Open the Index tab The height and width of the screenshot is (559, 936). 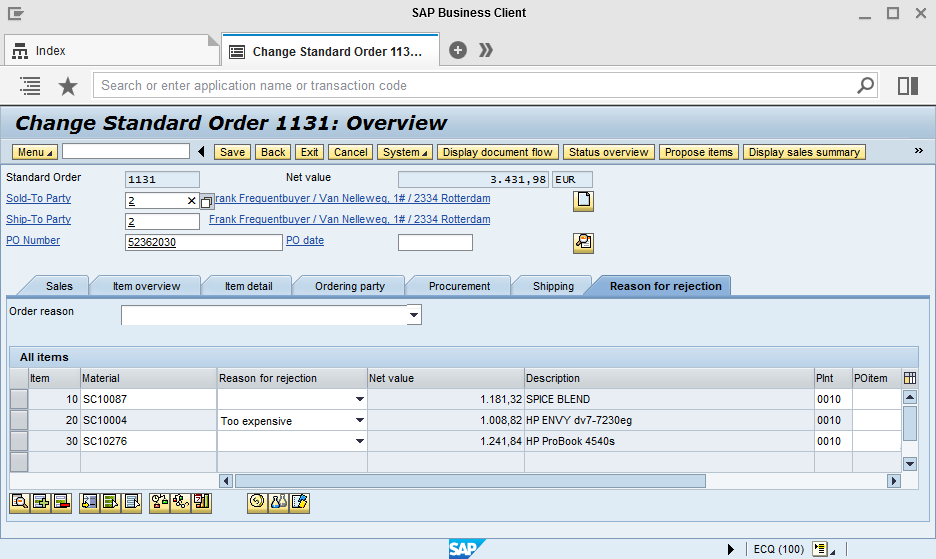tap(112, 51)
